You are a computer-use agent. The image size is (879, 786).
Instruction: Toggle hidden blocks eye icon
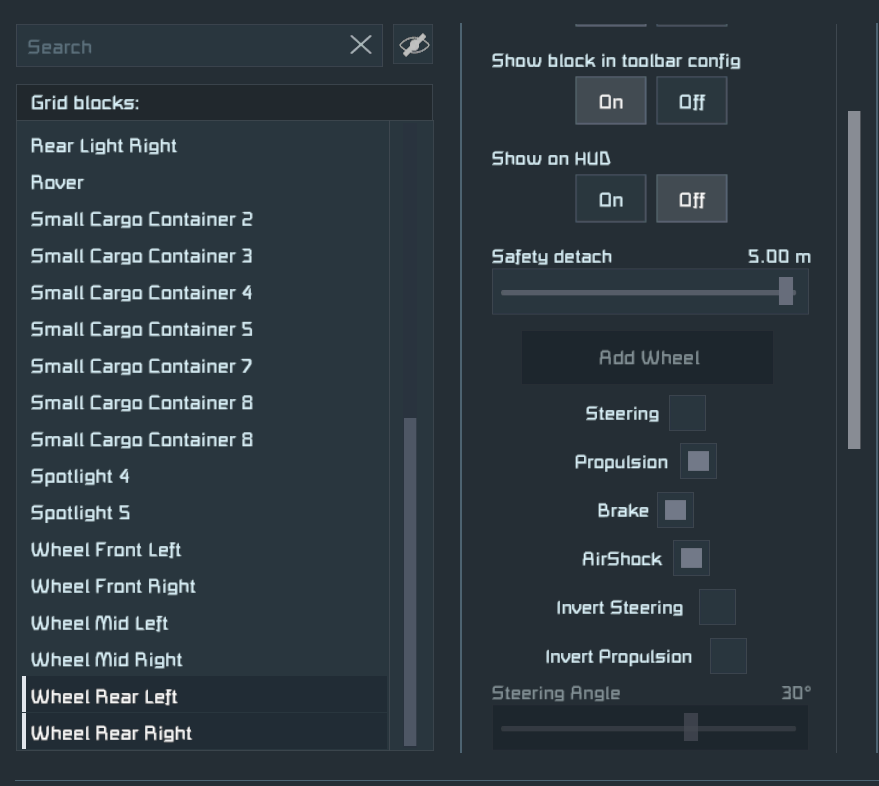pos(413,45)
